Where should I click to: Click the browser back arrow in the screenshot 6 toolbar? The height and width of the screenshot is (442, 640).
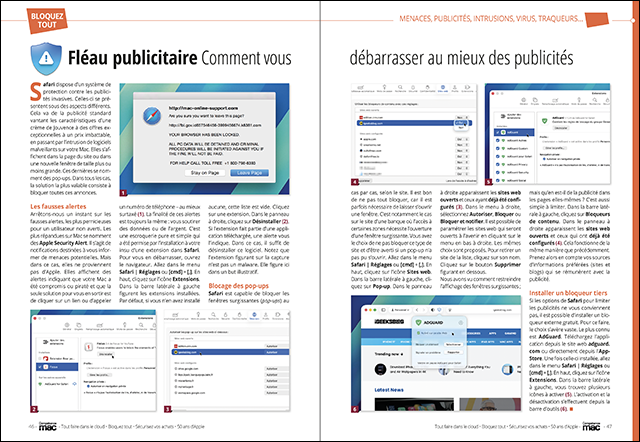pyautogui.click(x=418, y=310)
